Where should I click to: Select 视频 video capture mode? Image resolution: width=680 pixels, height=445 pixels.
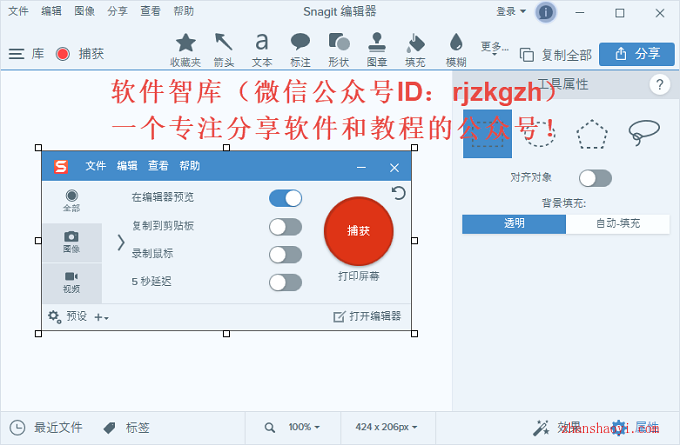(x=72, y=283)
